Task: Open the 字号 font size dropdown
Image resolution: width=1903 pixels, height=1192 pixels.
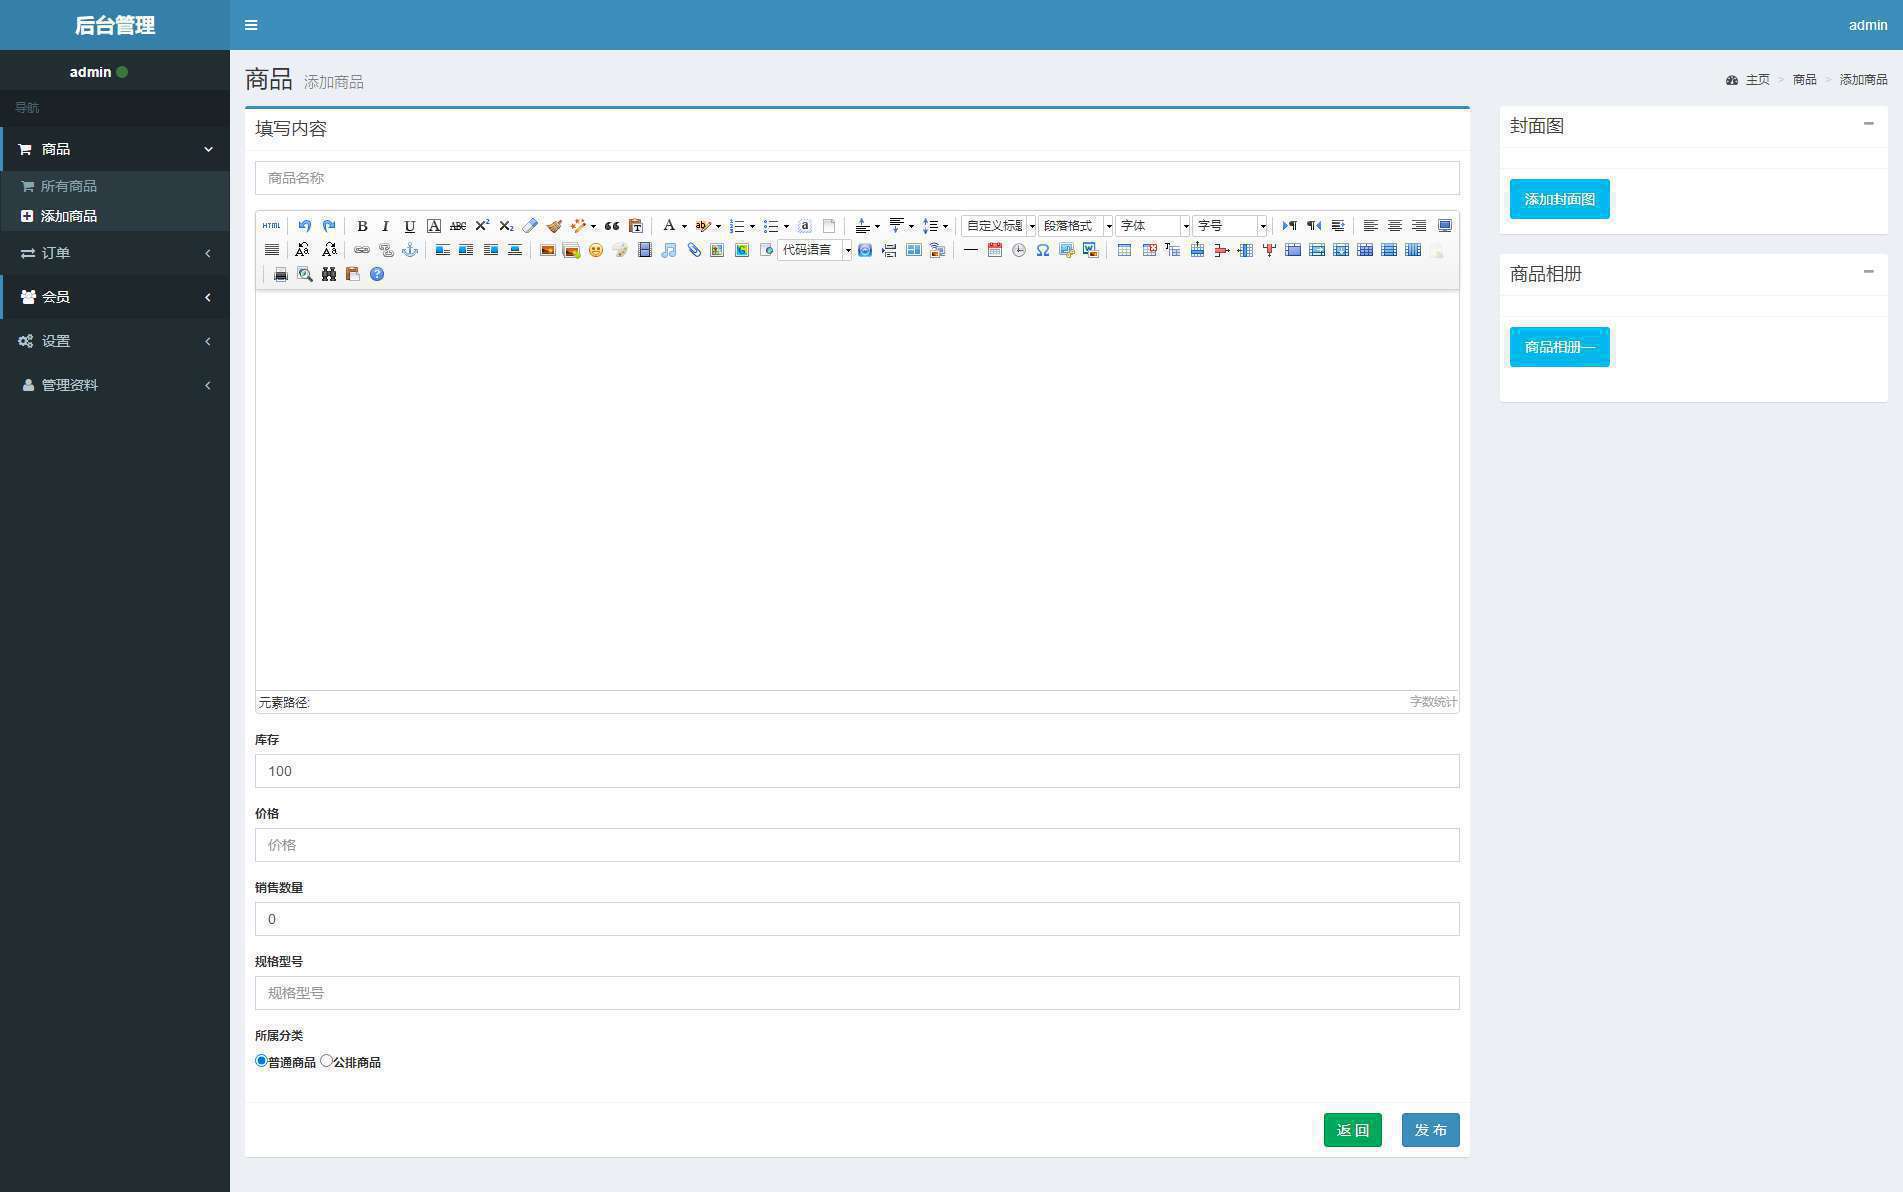Action: click(x=1230, y=226)
